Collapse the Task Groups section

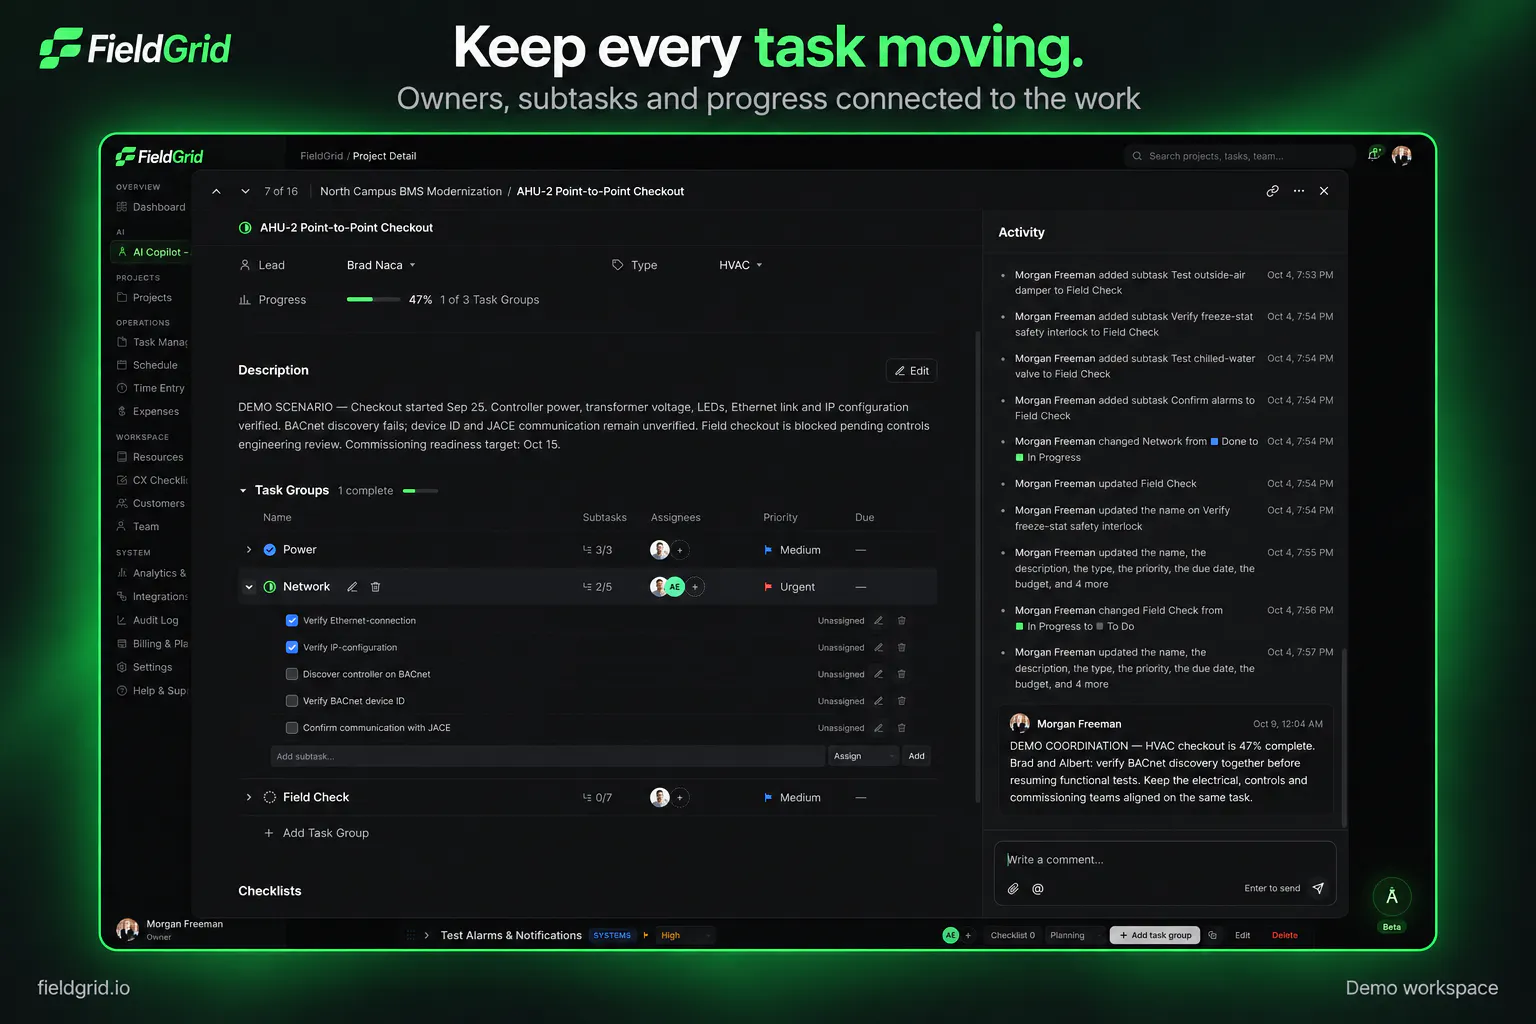click(243, 491)
